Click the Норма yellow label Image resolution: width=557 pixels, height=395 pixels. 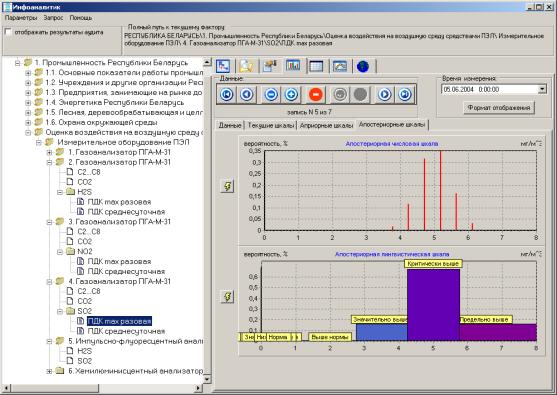[278, 337]
